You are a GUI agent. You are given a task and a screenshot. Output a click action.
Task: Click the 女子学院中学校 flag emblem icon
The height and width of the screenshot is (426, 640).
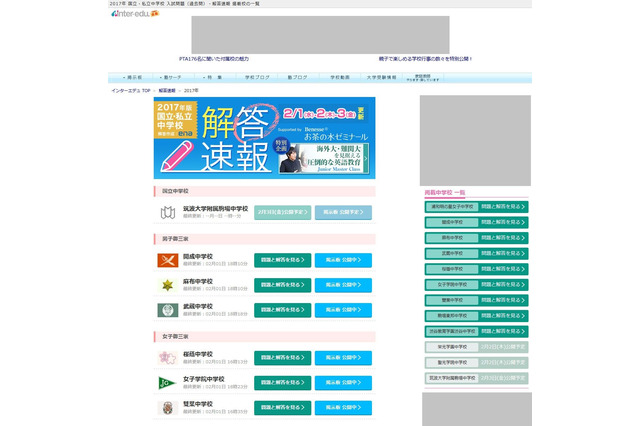click(x=167, y=383)
